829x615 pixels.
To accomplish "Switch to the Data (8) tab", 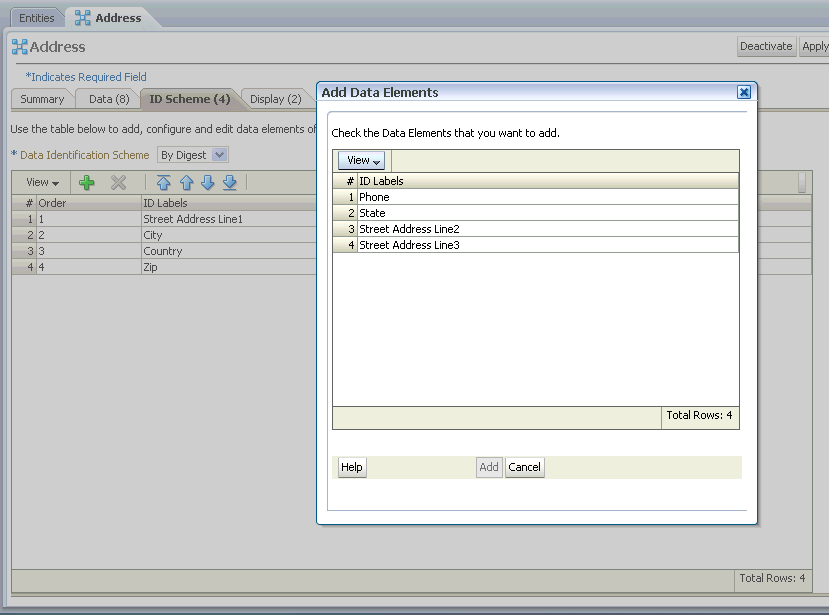I will coord(107,99).
